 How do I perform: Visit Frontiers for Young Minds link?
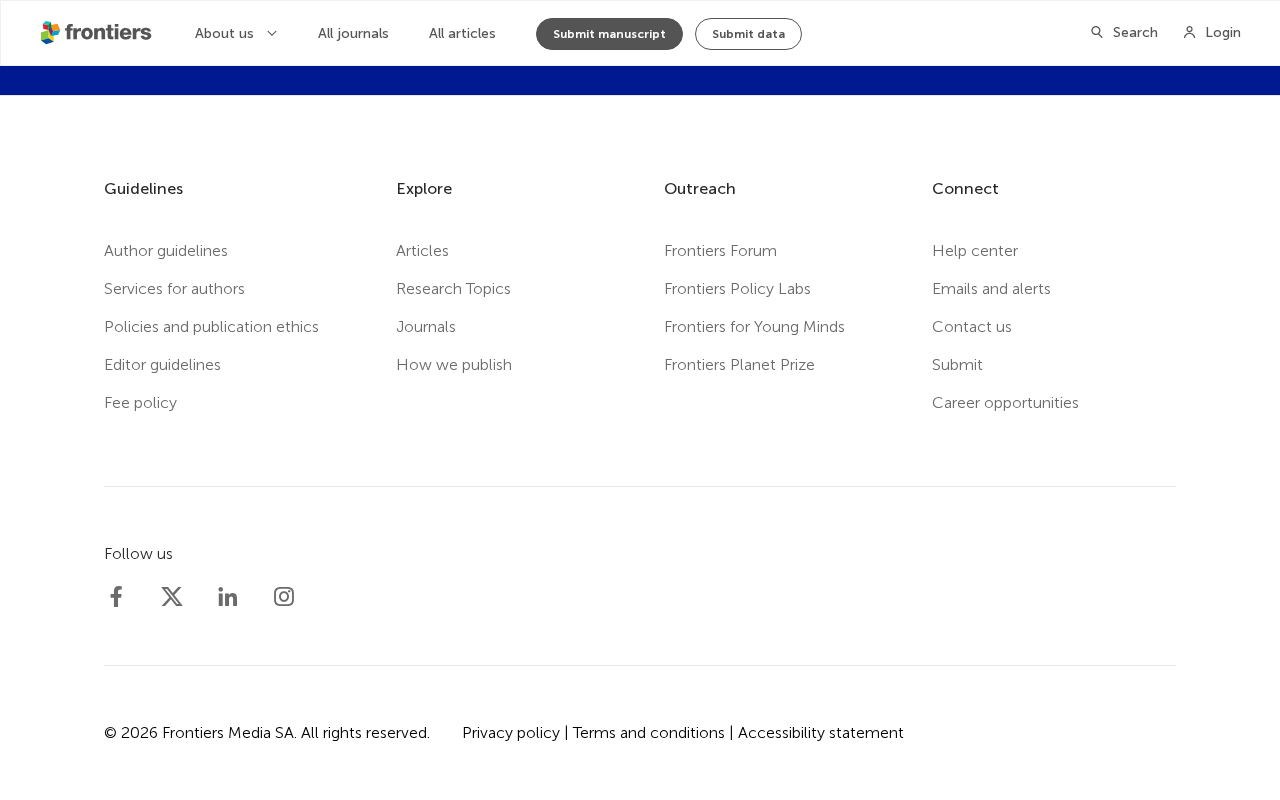pyautogui.click(x=754, y=327)
